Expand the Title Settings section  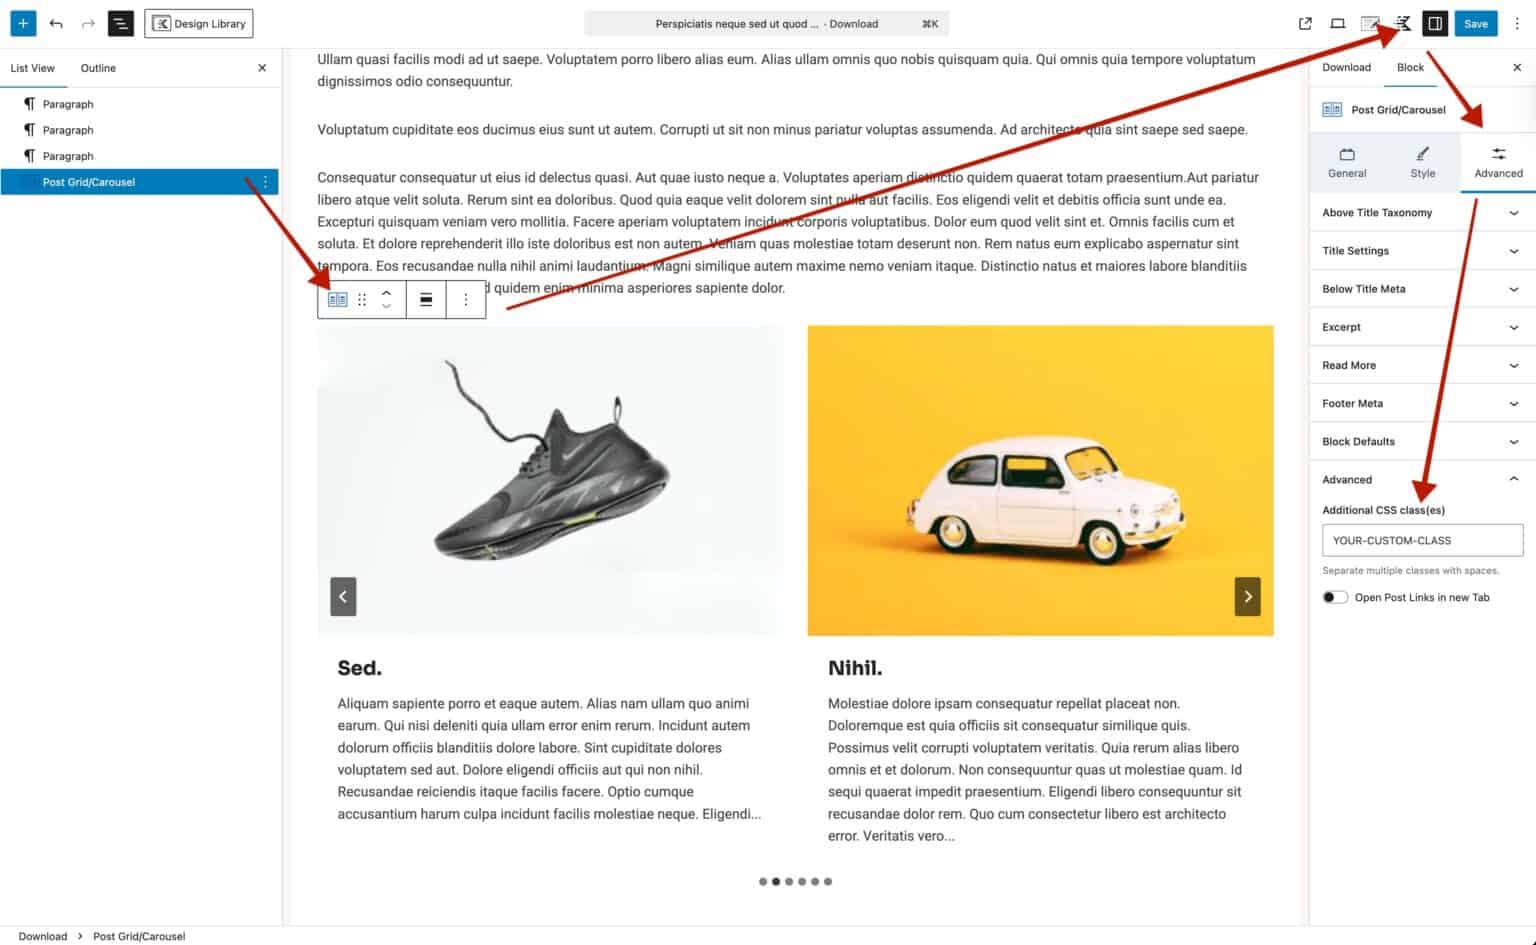(x=1420, y=250)
